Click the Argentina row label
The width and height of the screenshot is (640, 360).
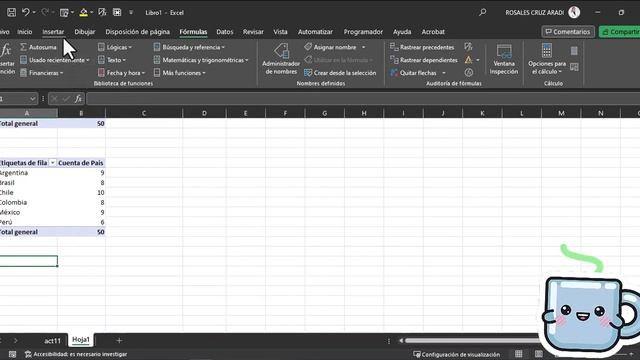[29, 173]
